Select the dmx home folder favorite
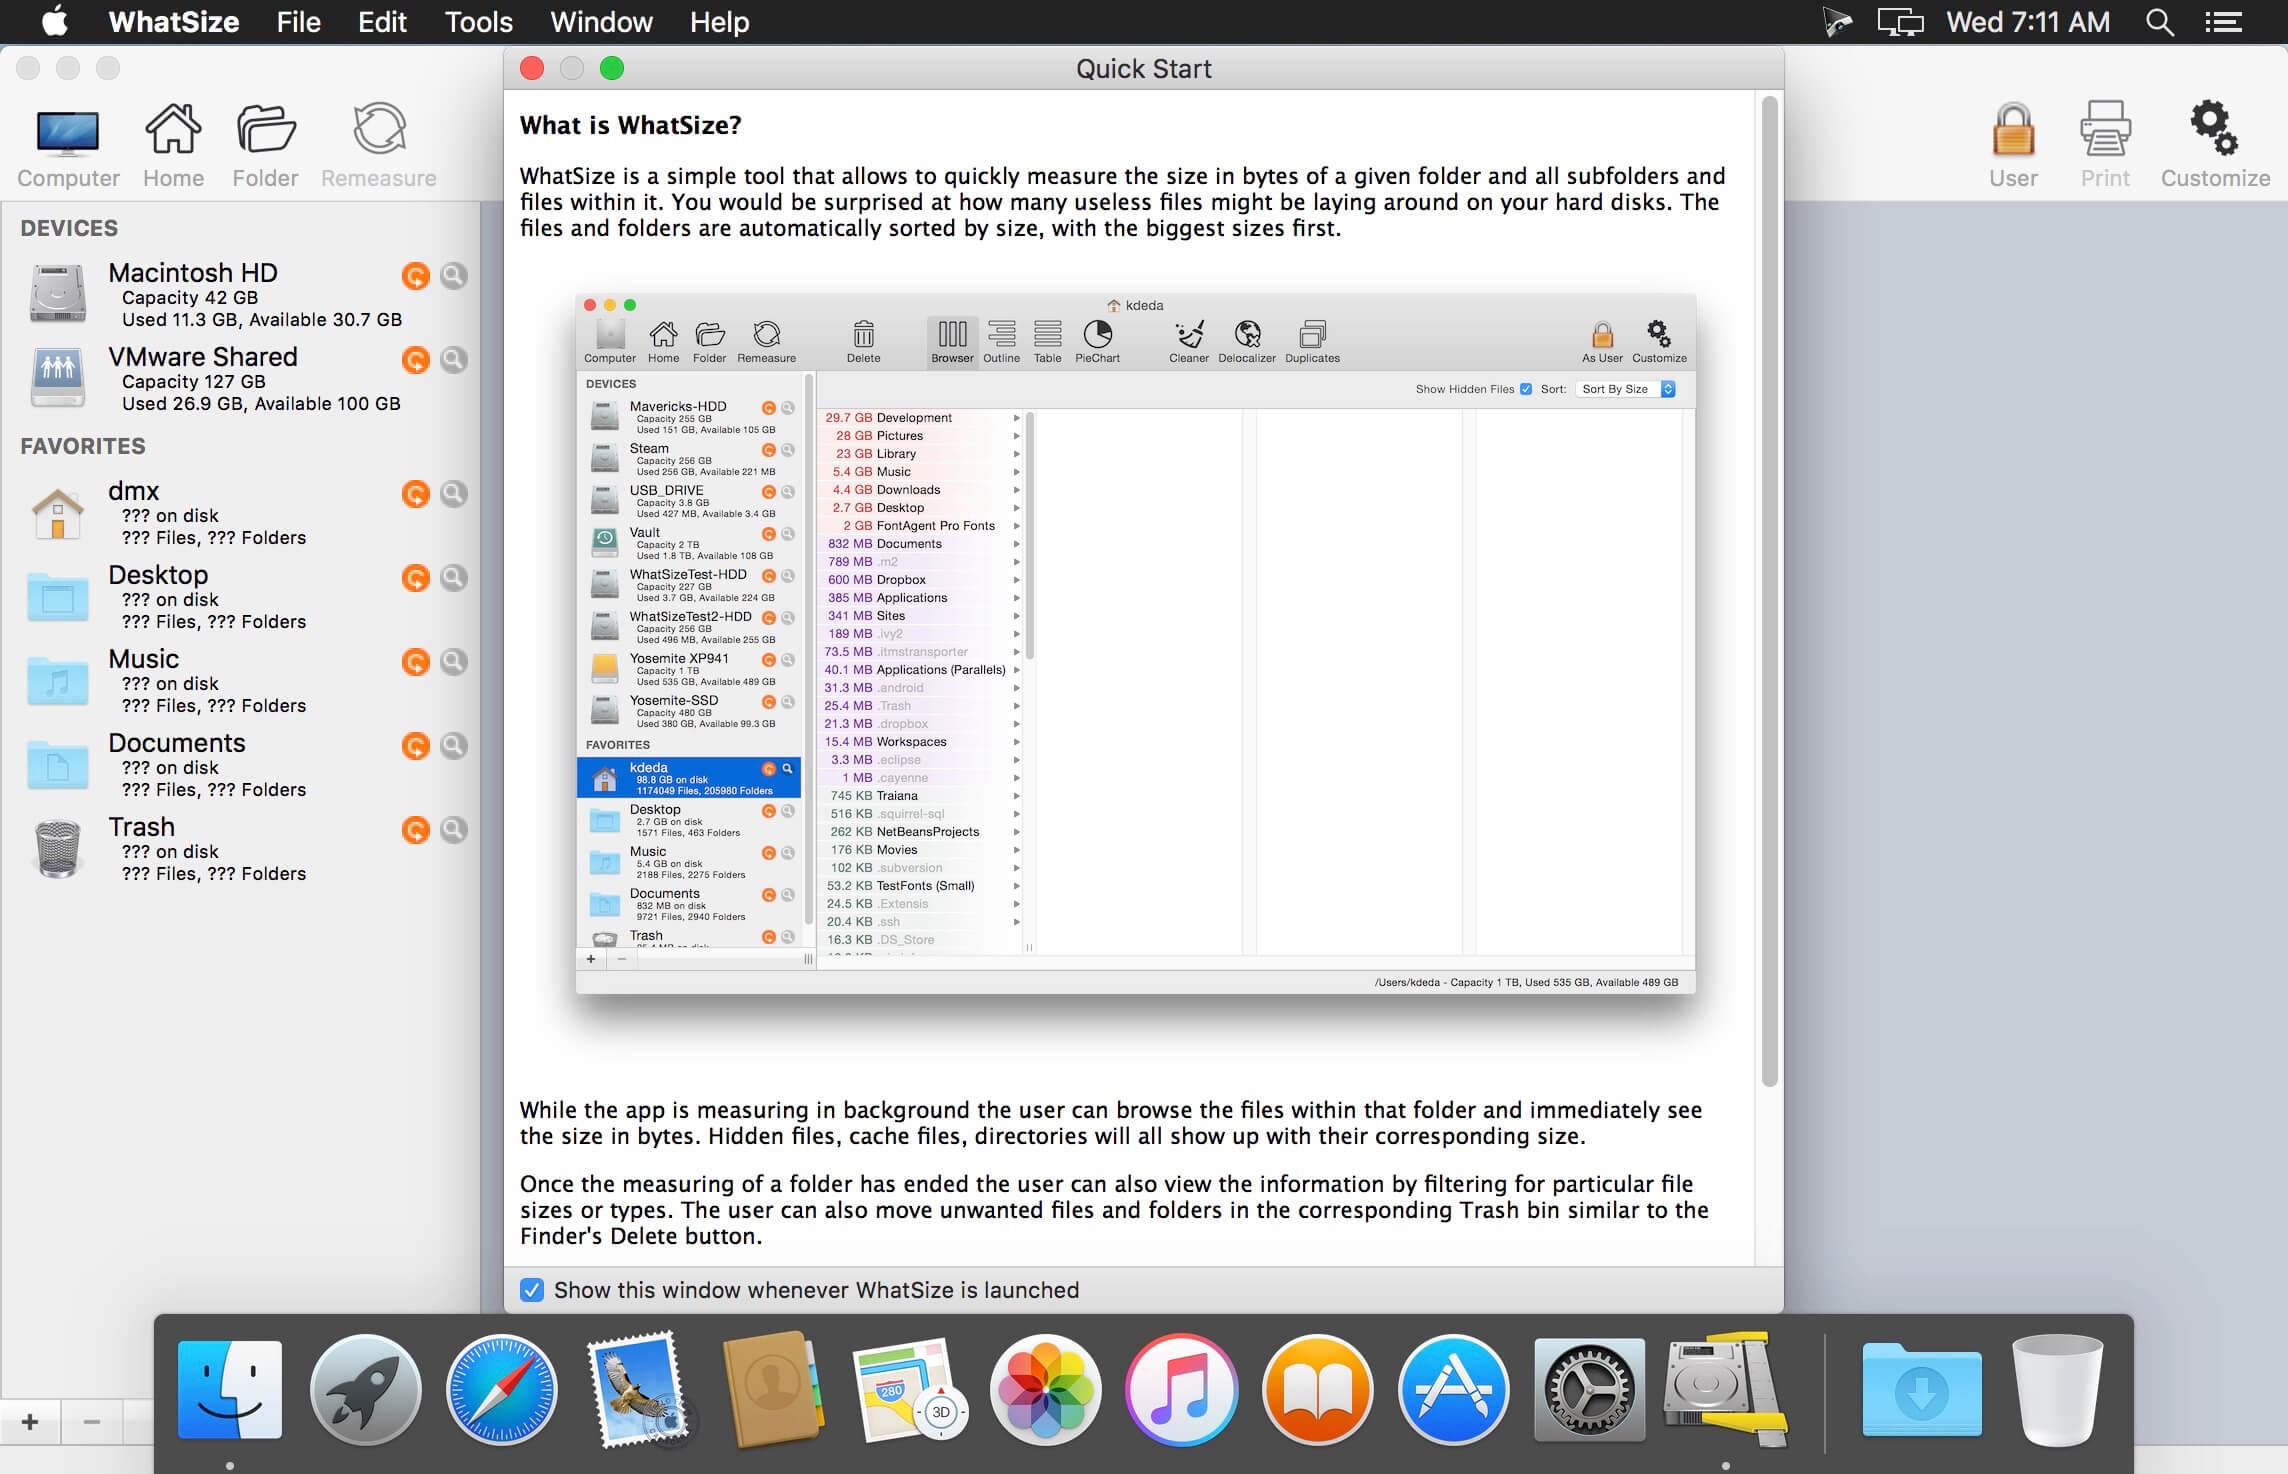Screen dimensions: 2288x1474 pyautogui.click(x=240, y=512)
